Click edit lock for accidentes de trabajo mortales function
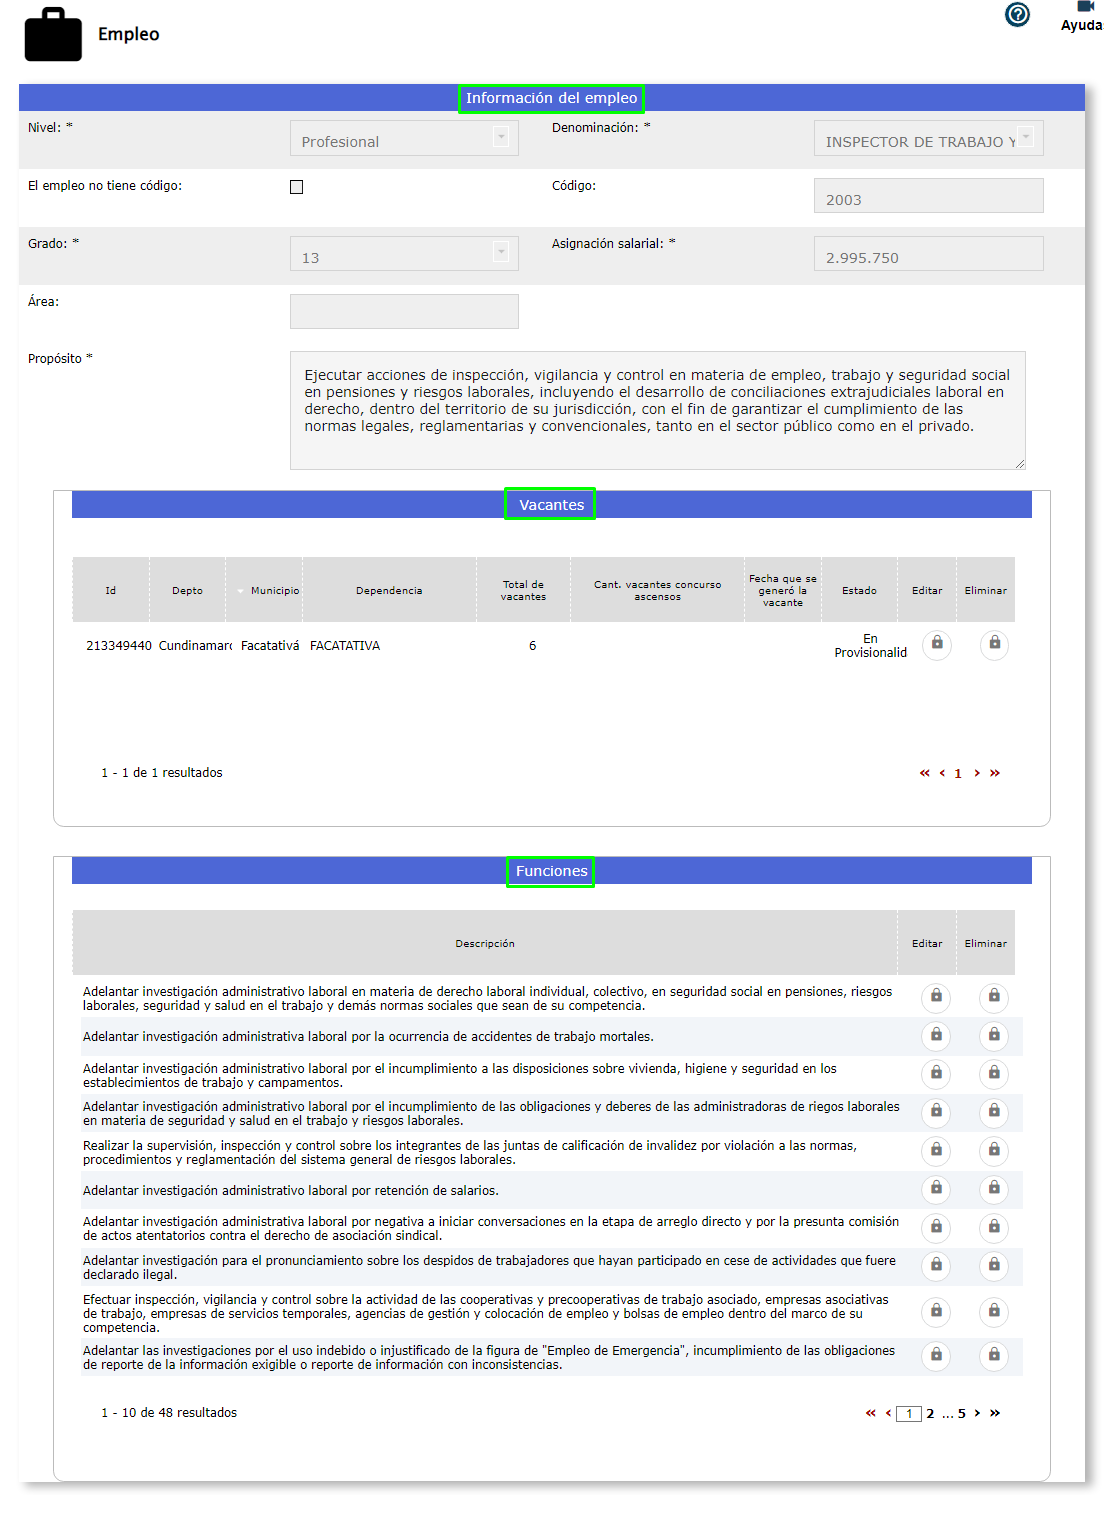The height and width of the screenshot is (1526, 1106). tap(936, 1036)
